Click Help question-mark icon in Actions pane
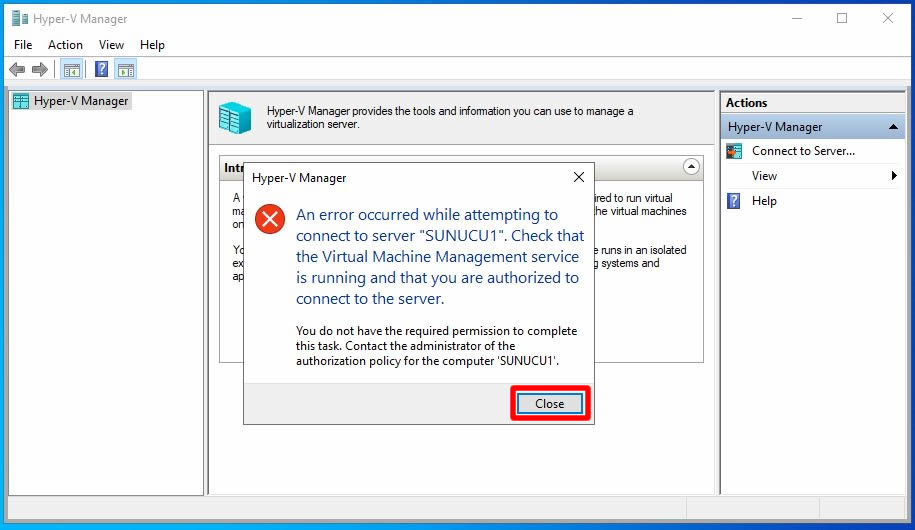Image resolution: width=915 pixels, height=530 pixels. pyautogui.click(x=734, y=201)
